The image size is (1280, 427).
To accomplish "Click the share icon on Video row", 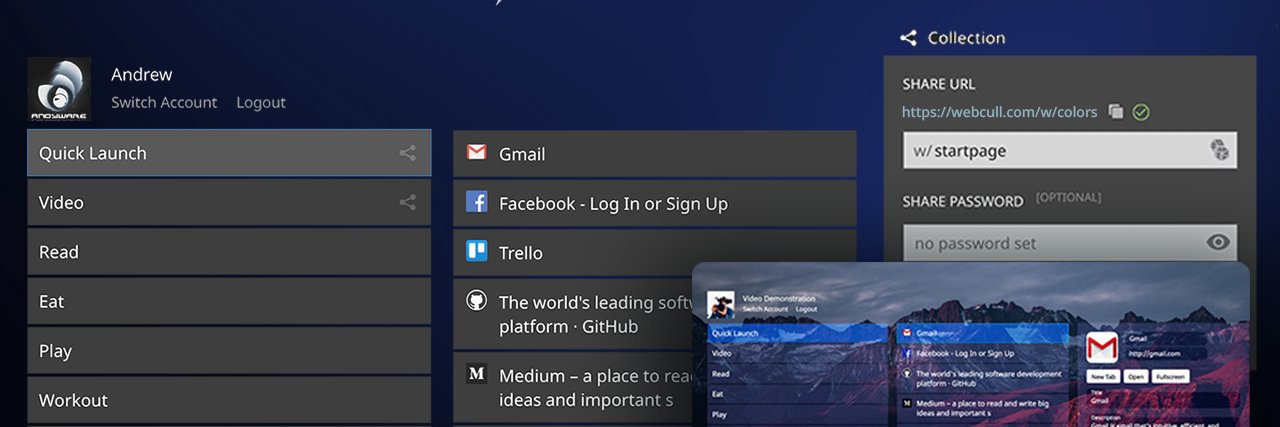I will click(407, 202).
